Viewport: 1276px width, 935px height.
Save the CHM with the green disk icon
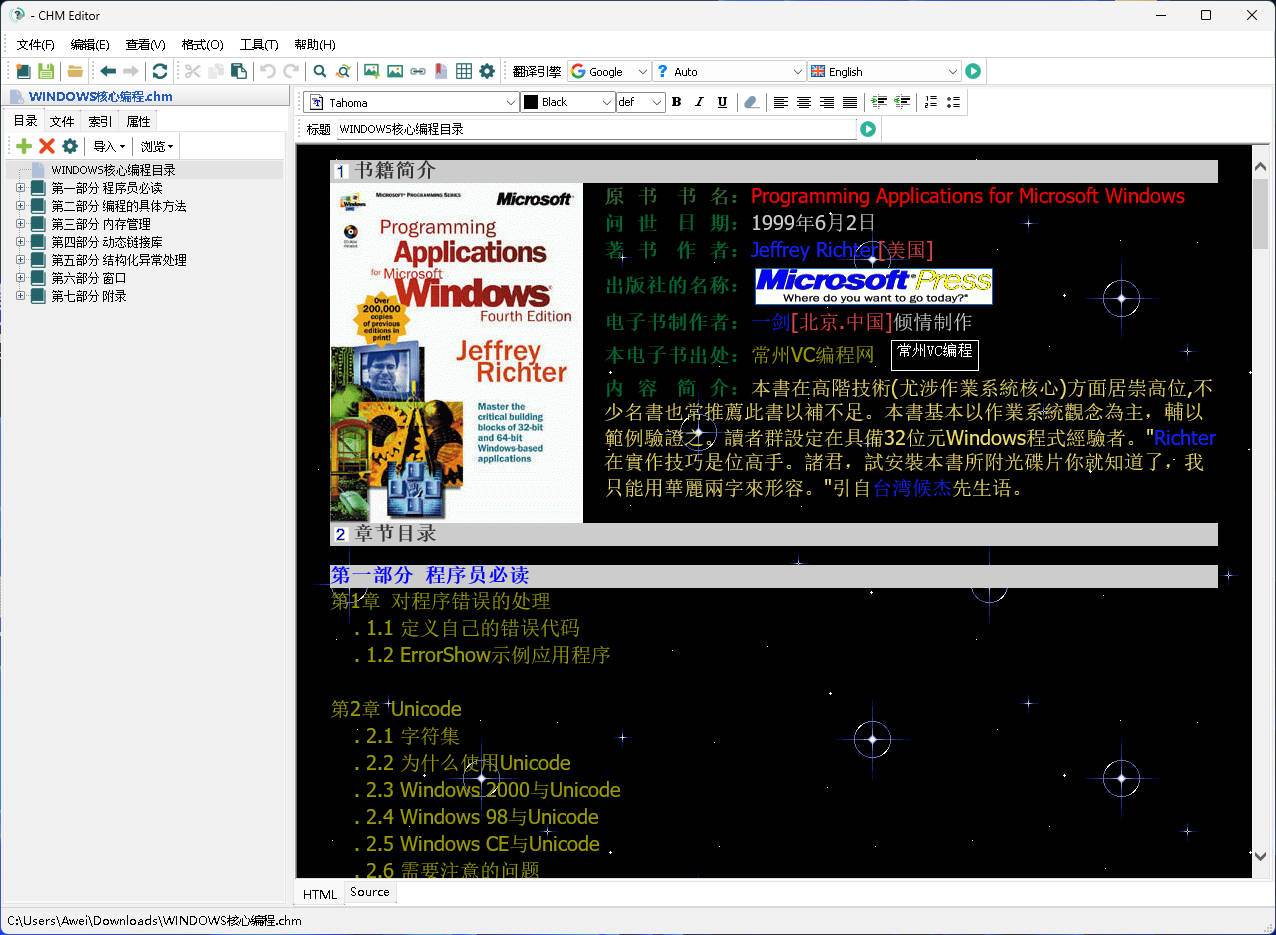pos(46,71)
